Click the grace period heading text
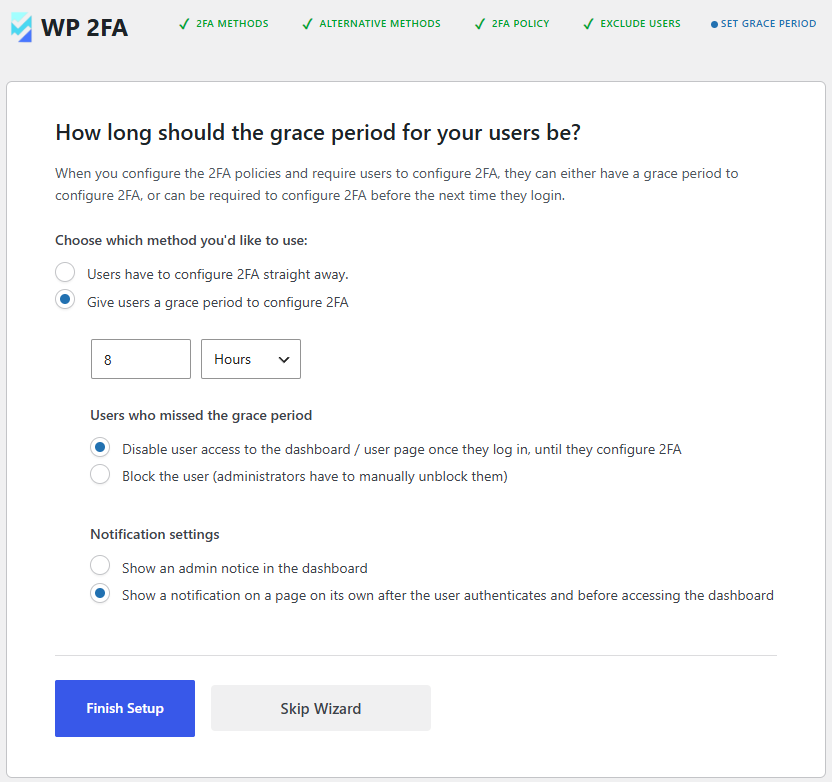832x782 pixels. (x=318, y=133)
